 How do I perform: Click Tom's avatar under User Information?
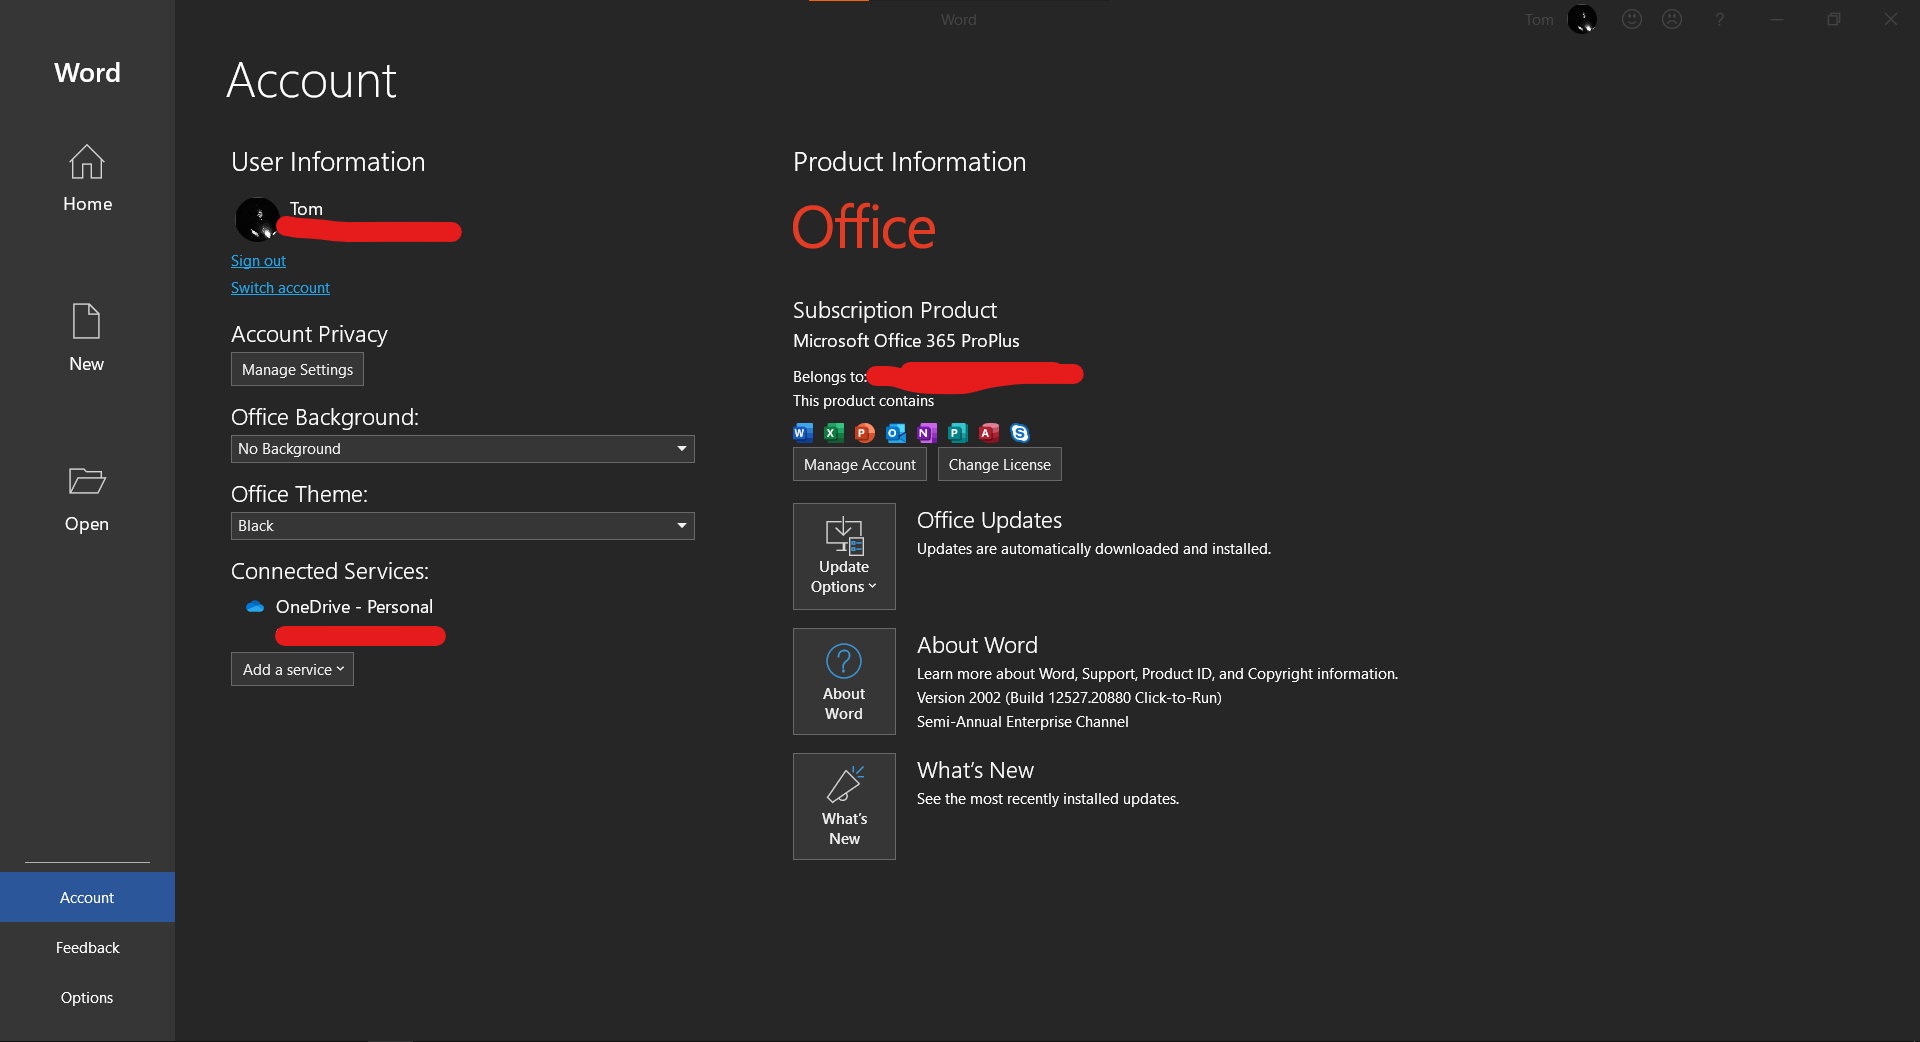pos(257,219)
